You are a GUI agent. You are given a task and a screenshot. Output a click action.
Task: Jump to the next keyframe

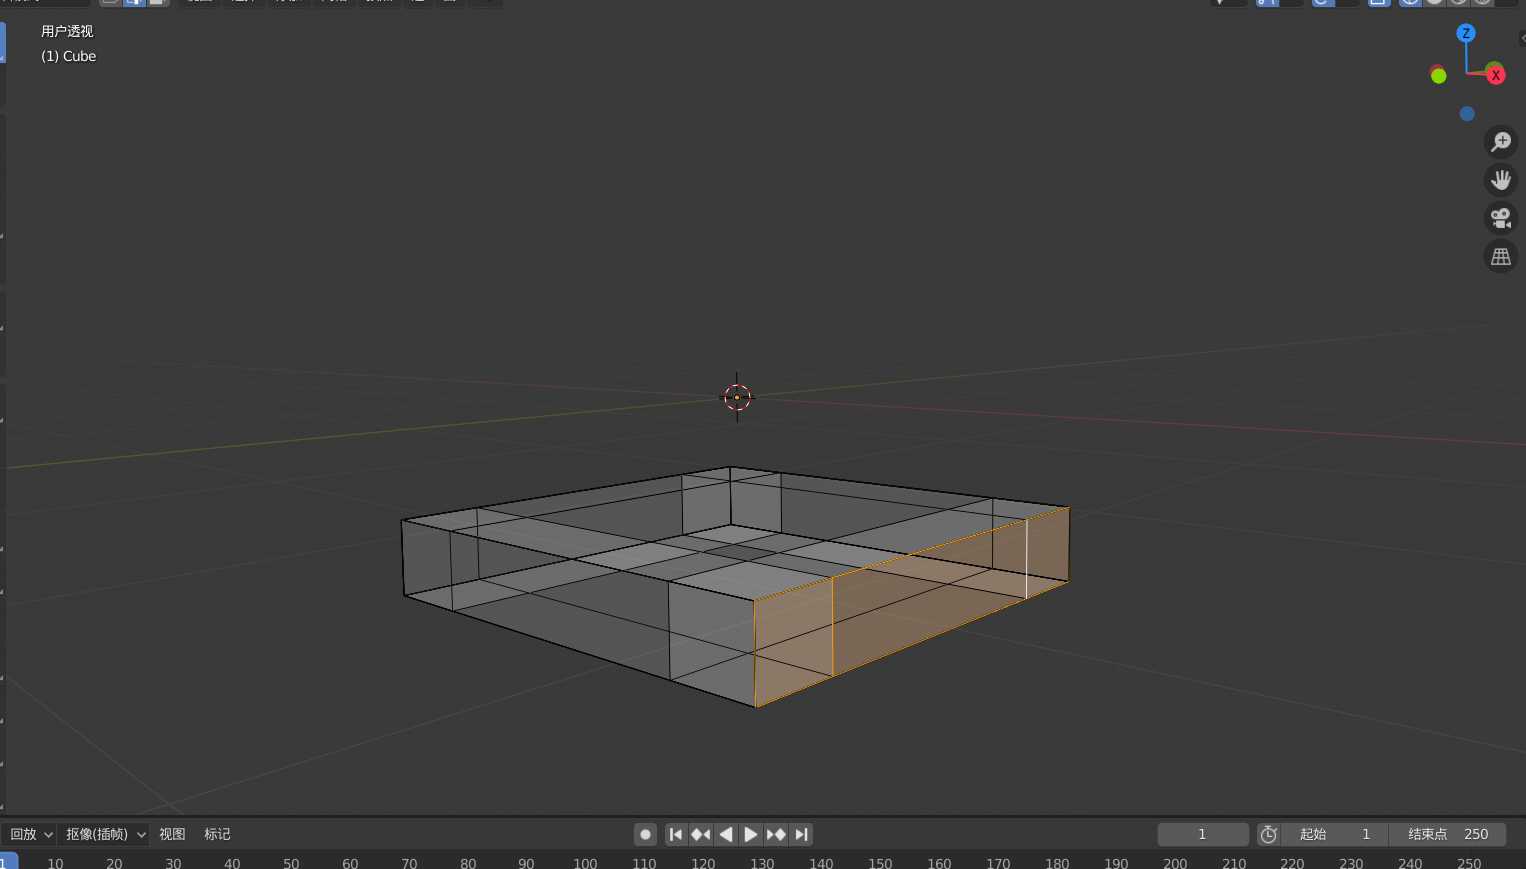pos(776,834)
